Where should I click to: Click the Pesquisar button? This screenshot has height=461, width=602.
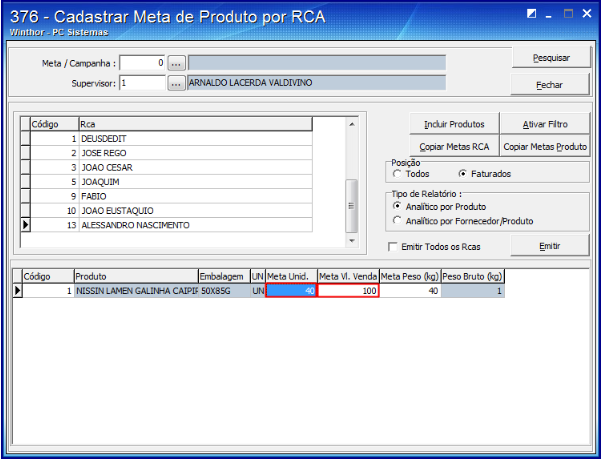[551, 58]
